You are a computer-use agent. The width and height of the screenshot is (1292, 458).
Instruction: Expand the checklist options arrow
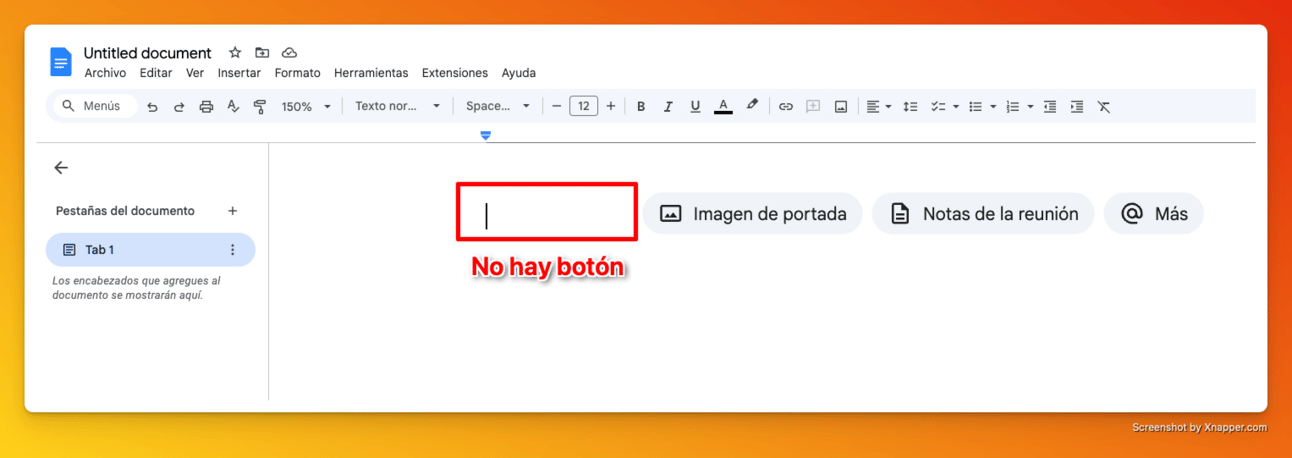[956, 107]
